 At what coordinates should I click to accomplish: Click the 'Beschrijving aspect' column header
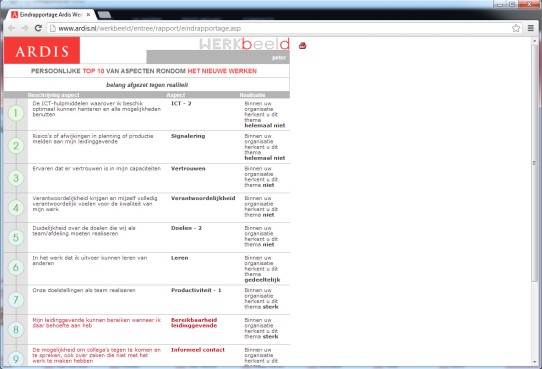pos(54,95)
